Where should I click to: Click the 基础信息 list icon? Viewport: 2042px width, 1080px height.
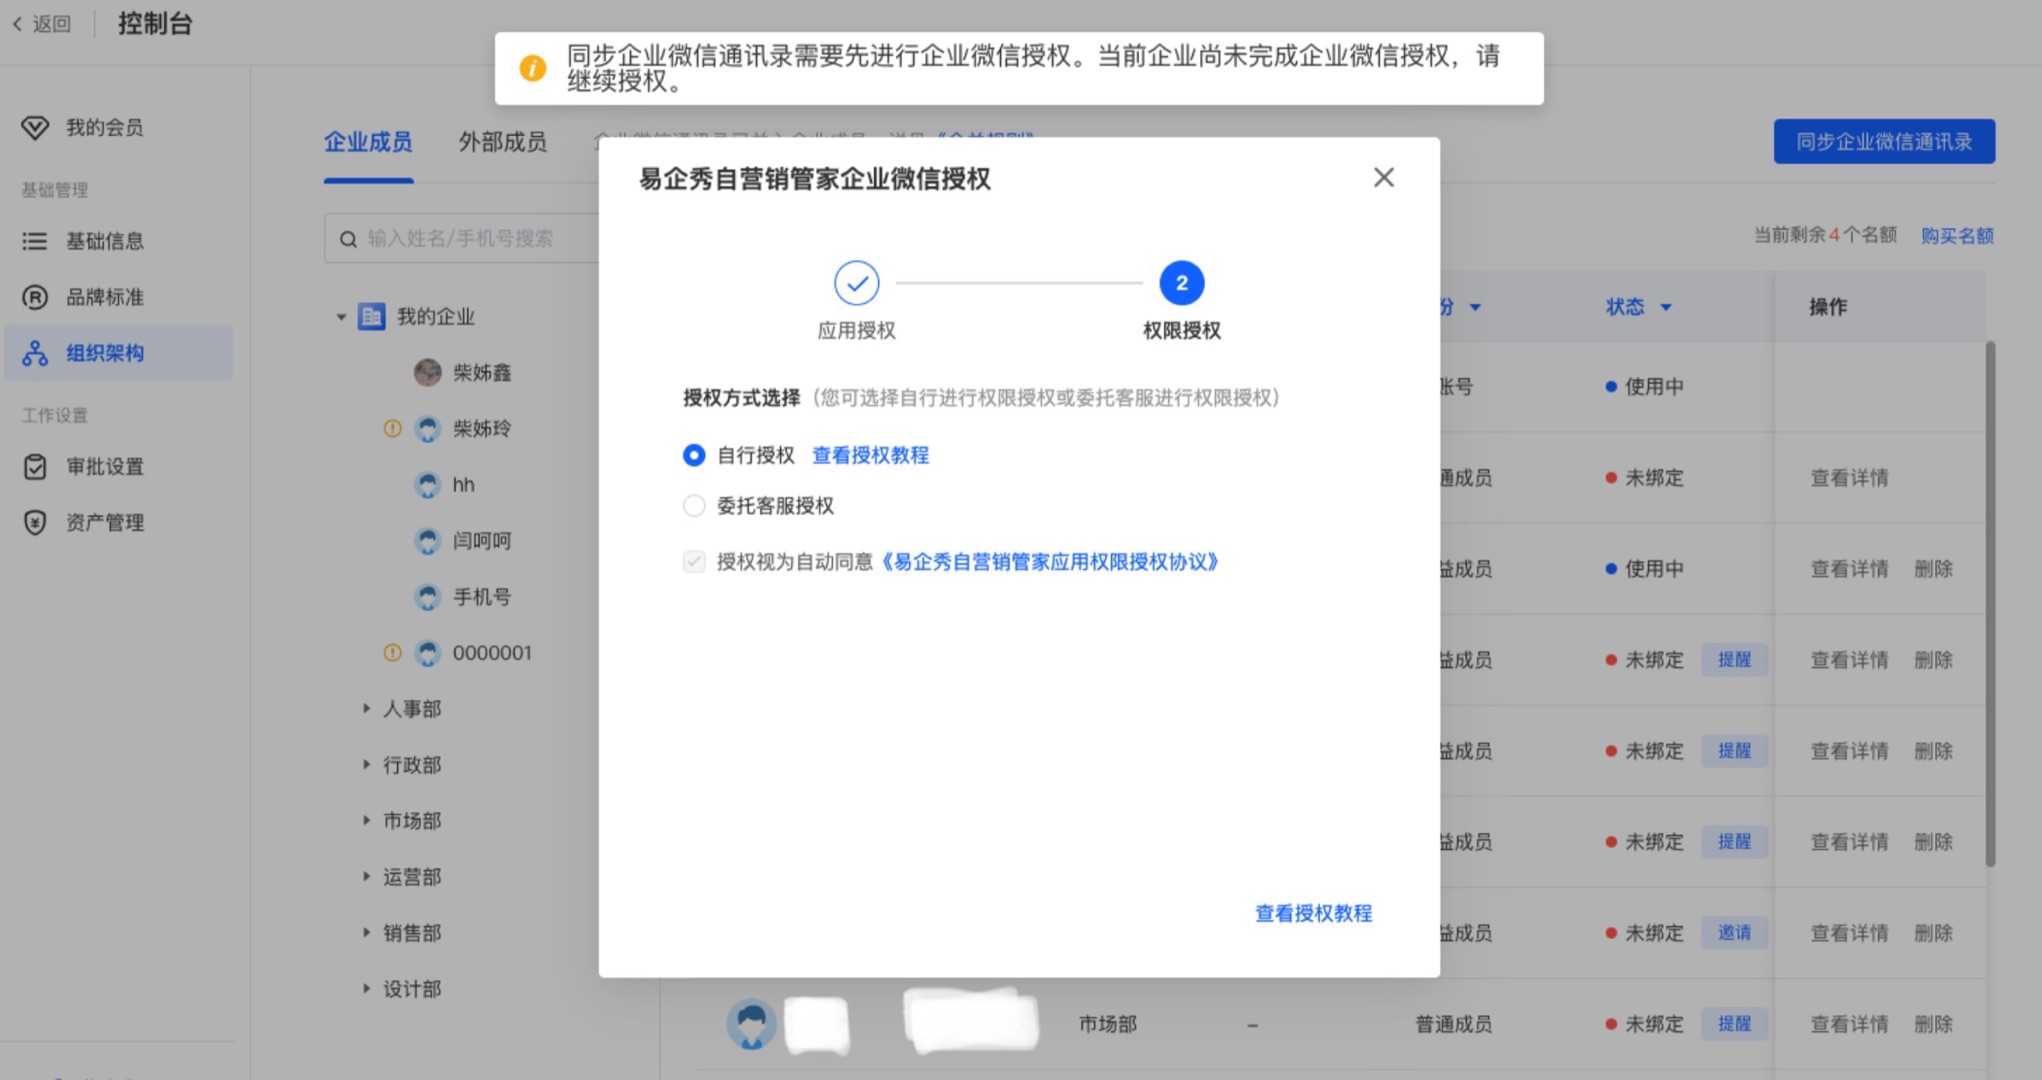point(35,241)
